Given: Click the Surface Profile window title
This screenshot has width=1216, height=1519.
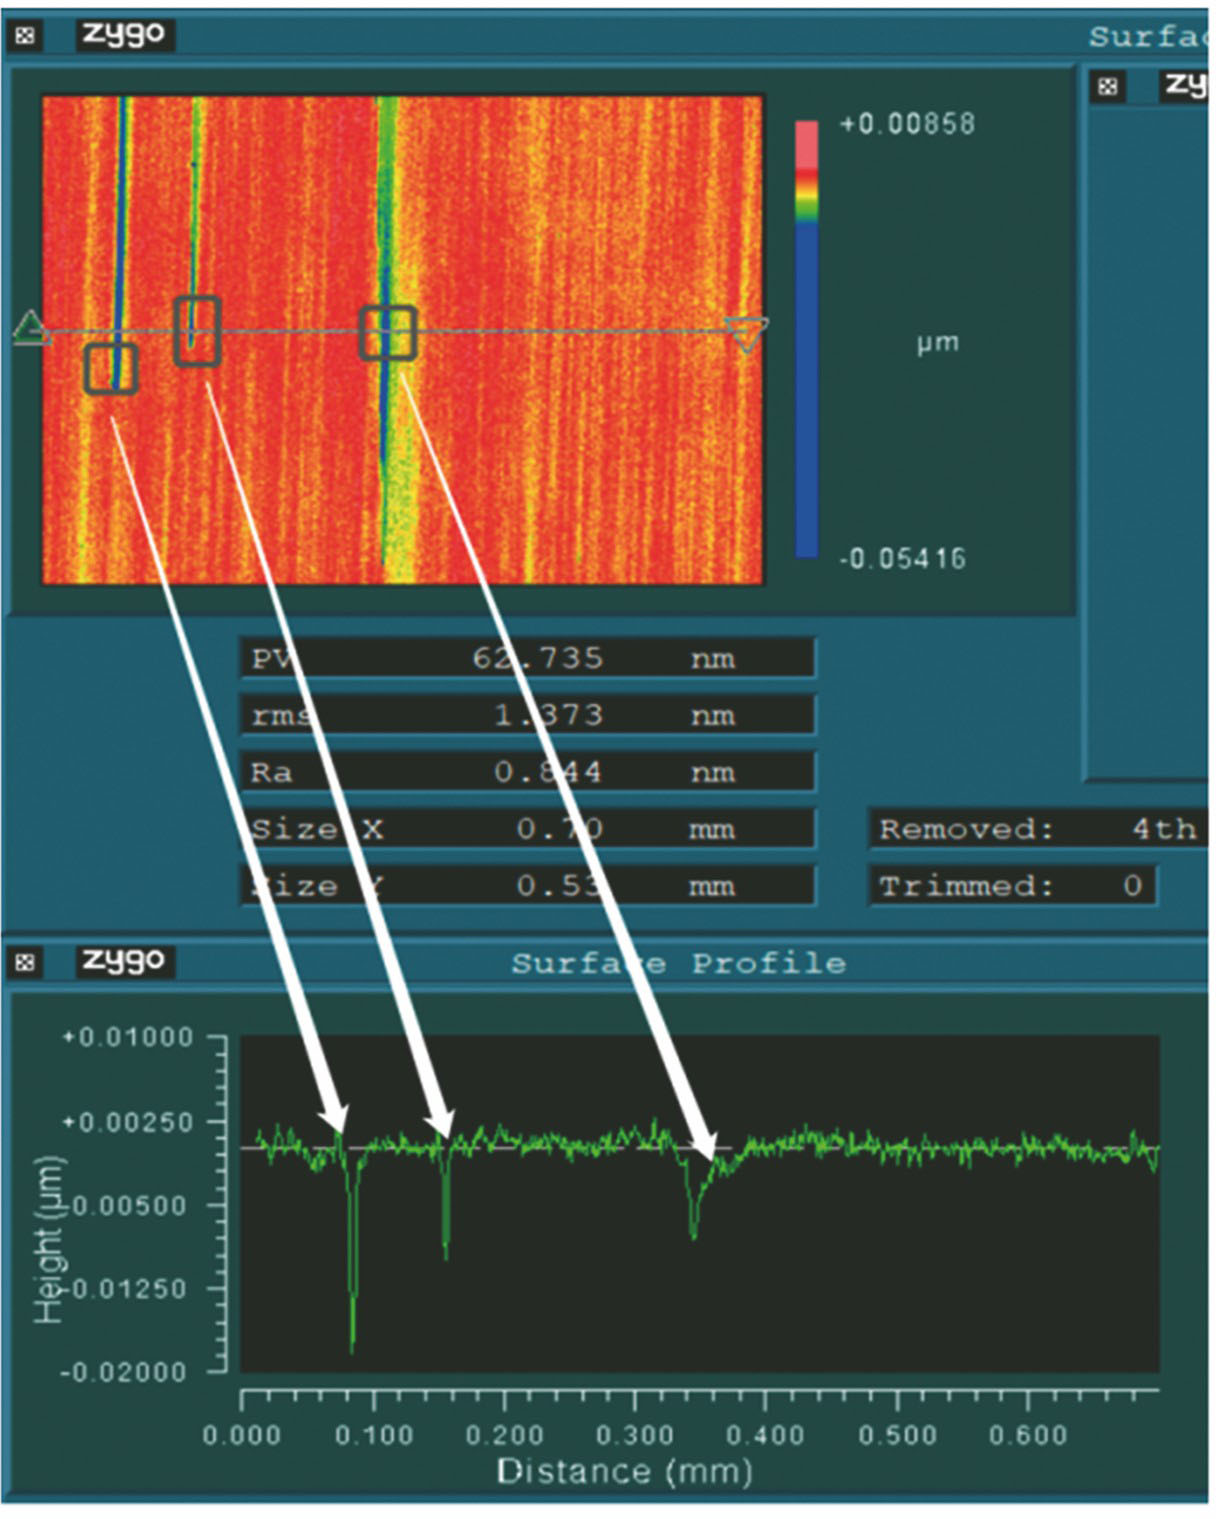Looking at the screenshot, I should point(678,963).
